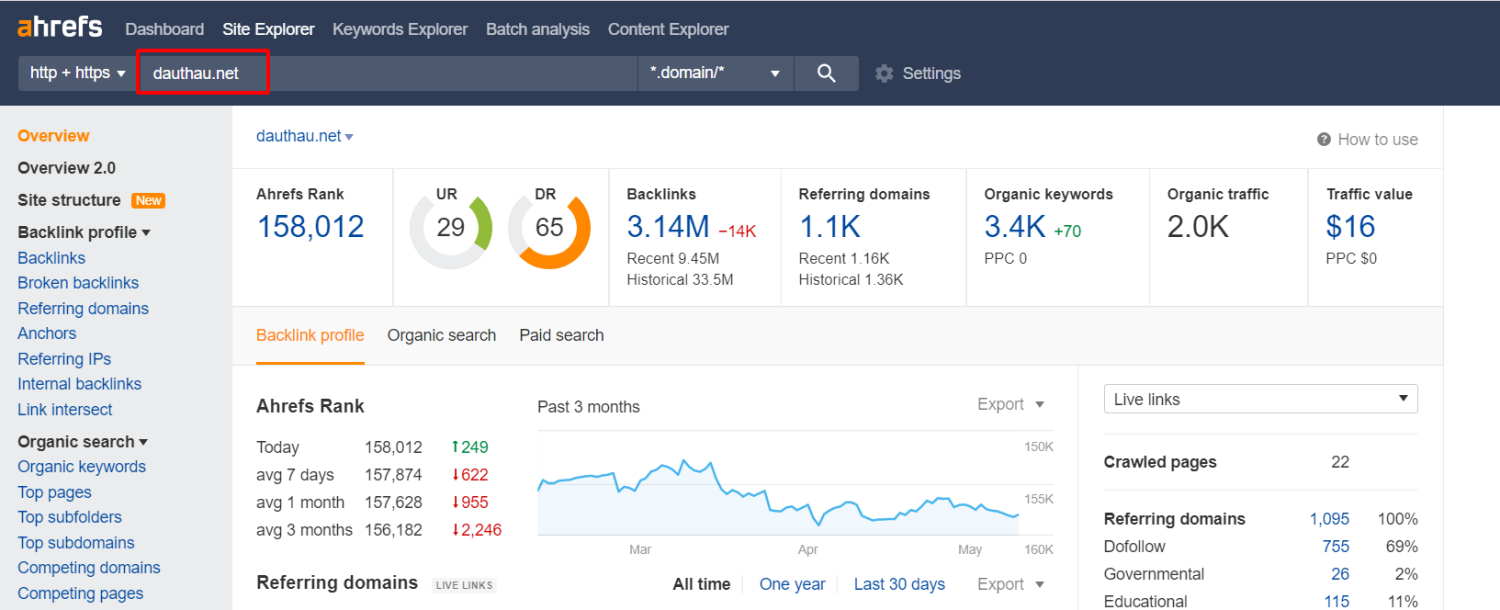1500x610 pixels.
Task: Open the Live links dropdown
Action: pos(1260,399)
